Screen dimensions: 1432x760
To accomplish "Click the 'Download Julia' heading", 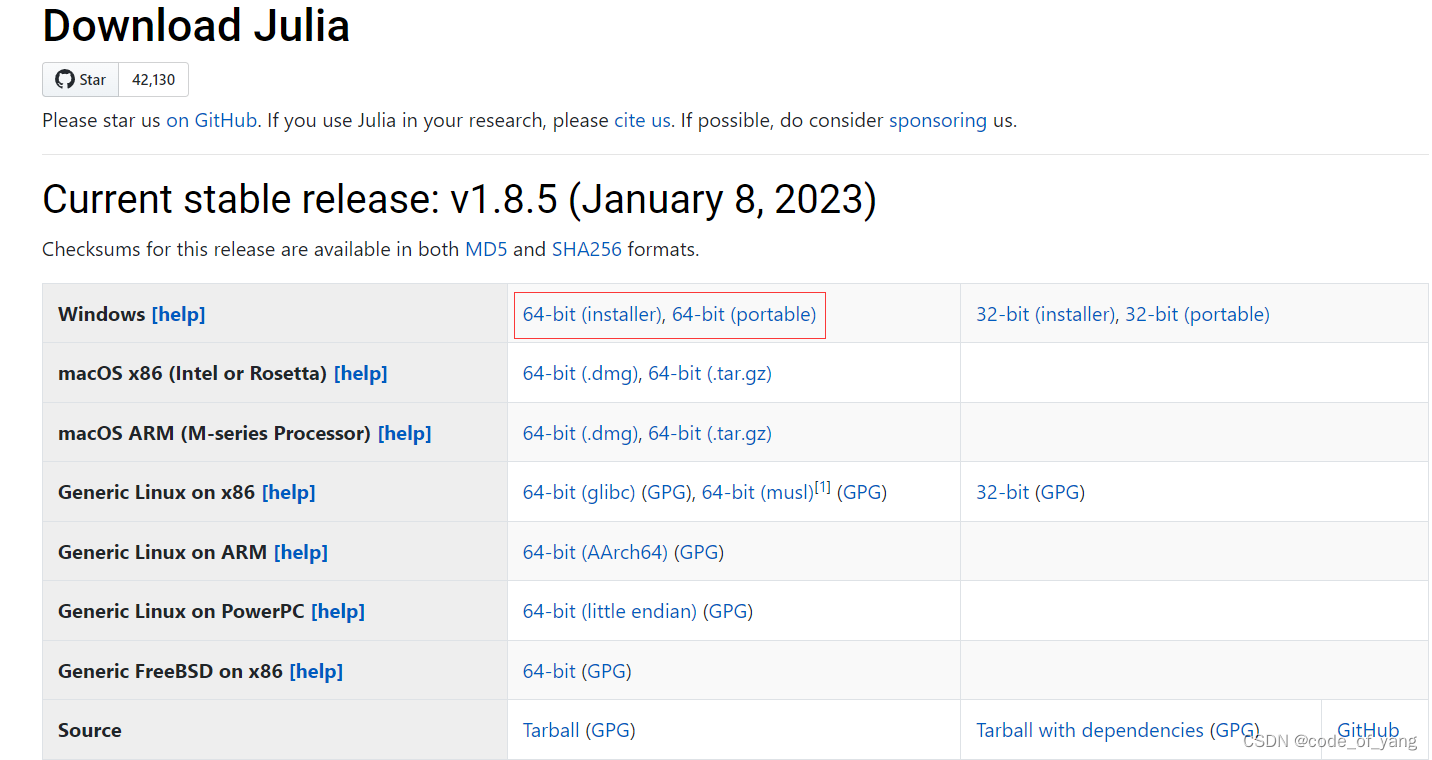I will (x=196, y=24).
